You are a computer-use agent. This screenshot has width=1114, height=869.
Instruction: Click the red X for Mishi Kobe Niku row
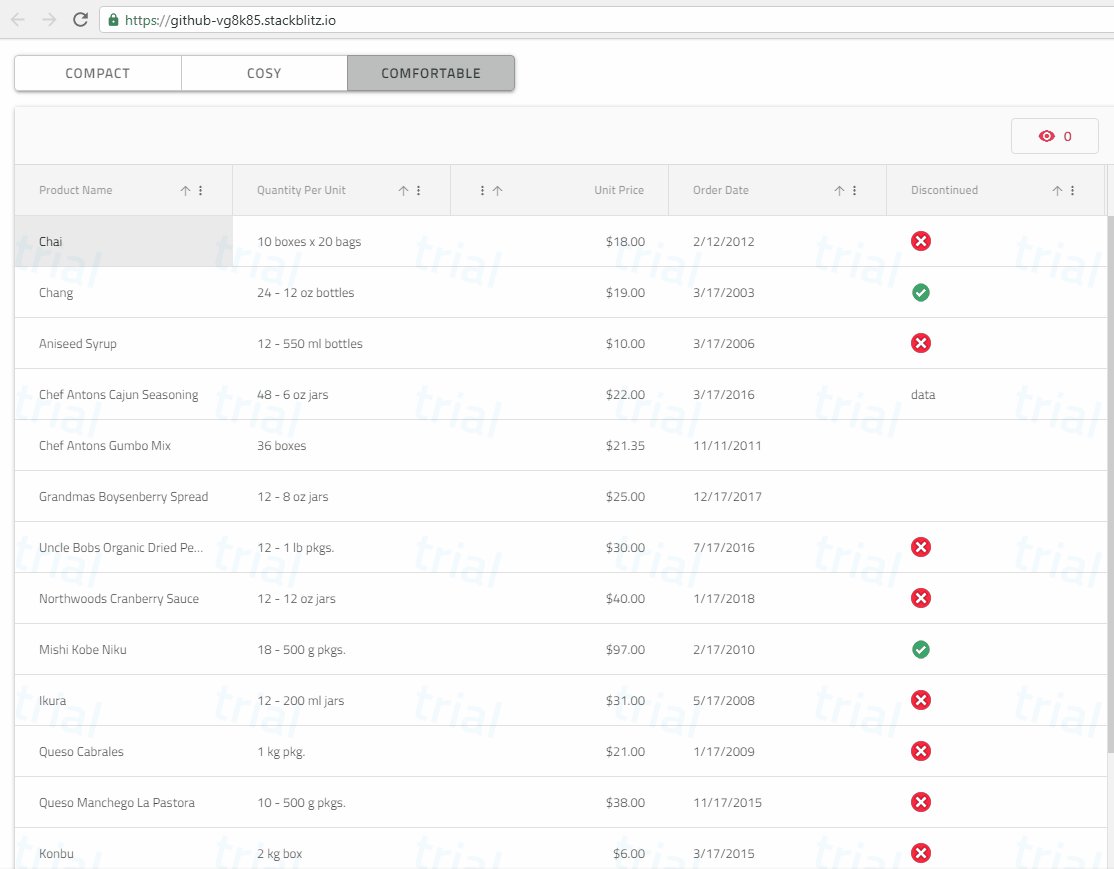[920, 649]
